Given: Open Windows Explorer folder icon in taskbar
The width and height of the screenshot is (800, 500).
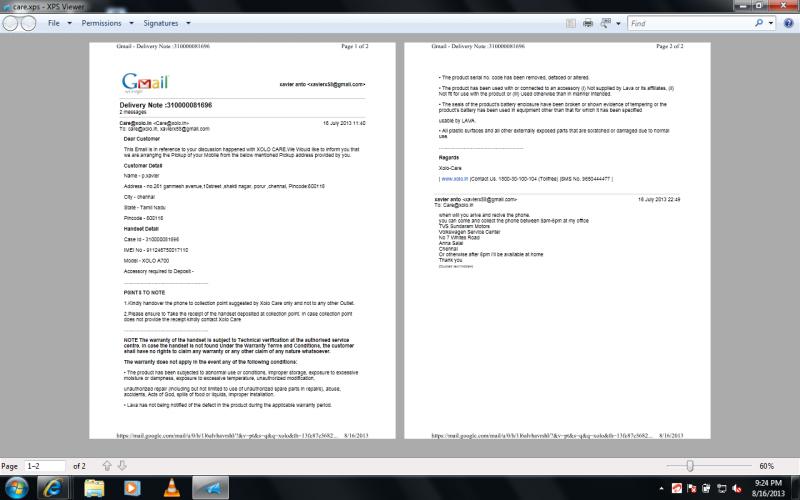Looking at the screenshot, I should tap(94, 488).
